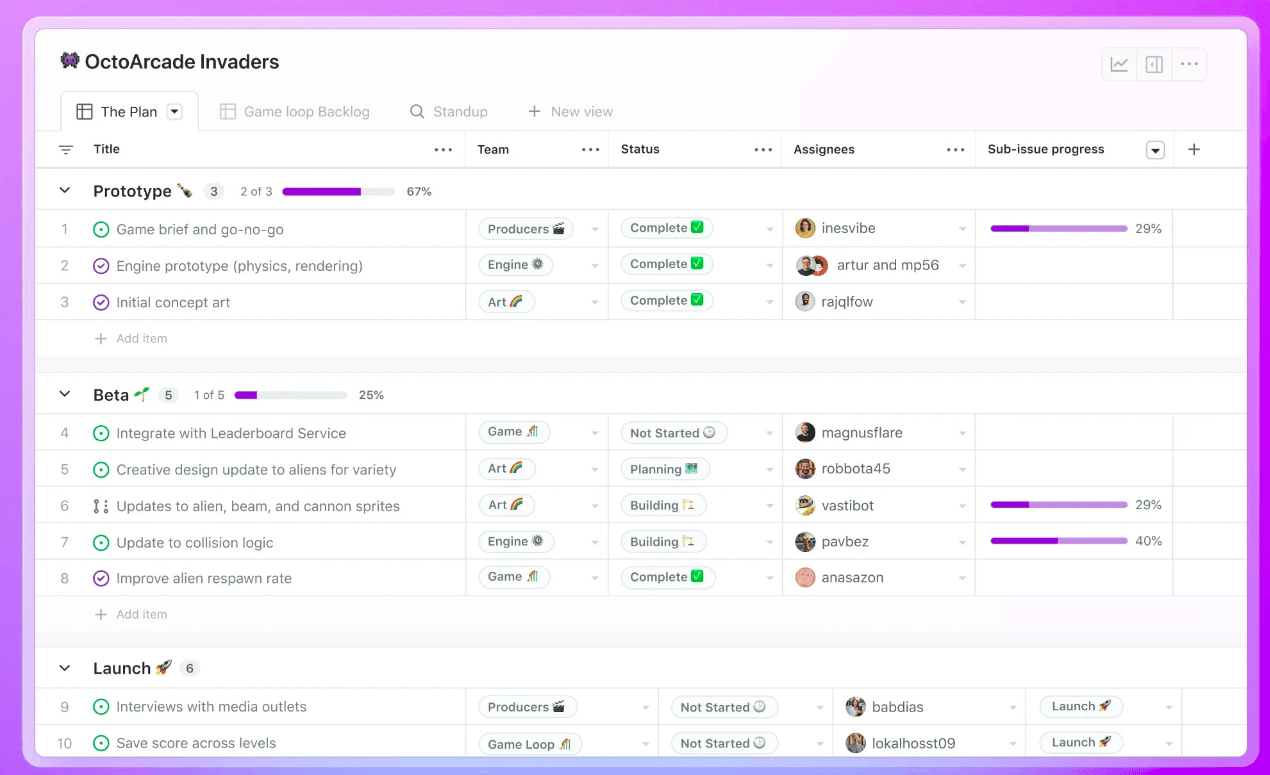Image resolution: width=1270 pixels, height=775 pixels.
Task: Add item under Prototype group
Action: tap(131, 339)
